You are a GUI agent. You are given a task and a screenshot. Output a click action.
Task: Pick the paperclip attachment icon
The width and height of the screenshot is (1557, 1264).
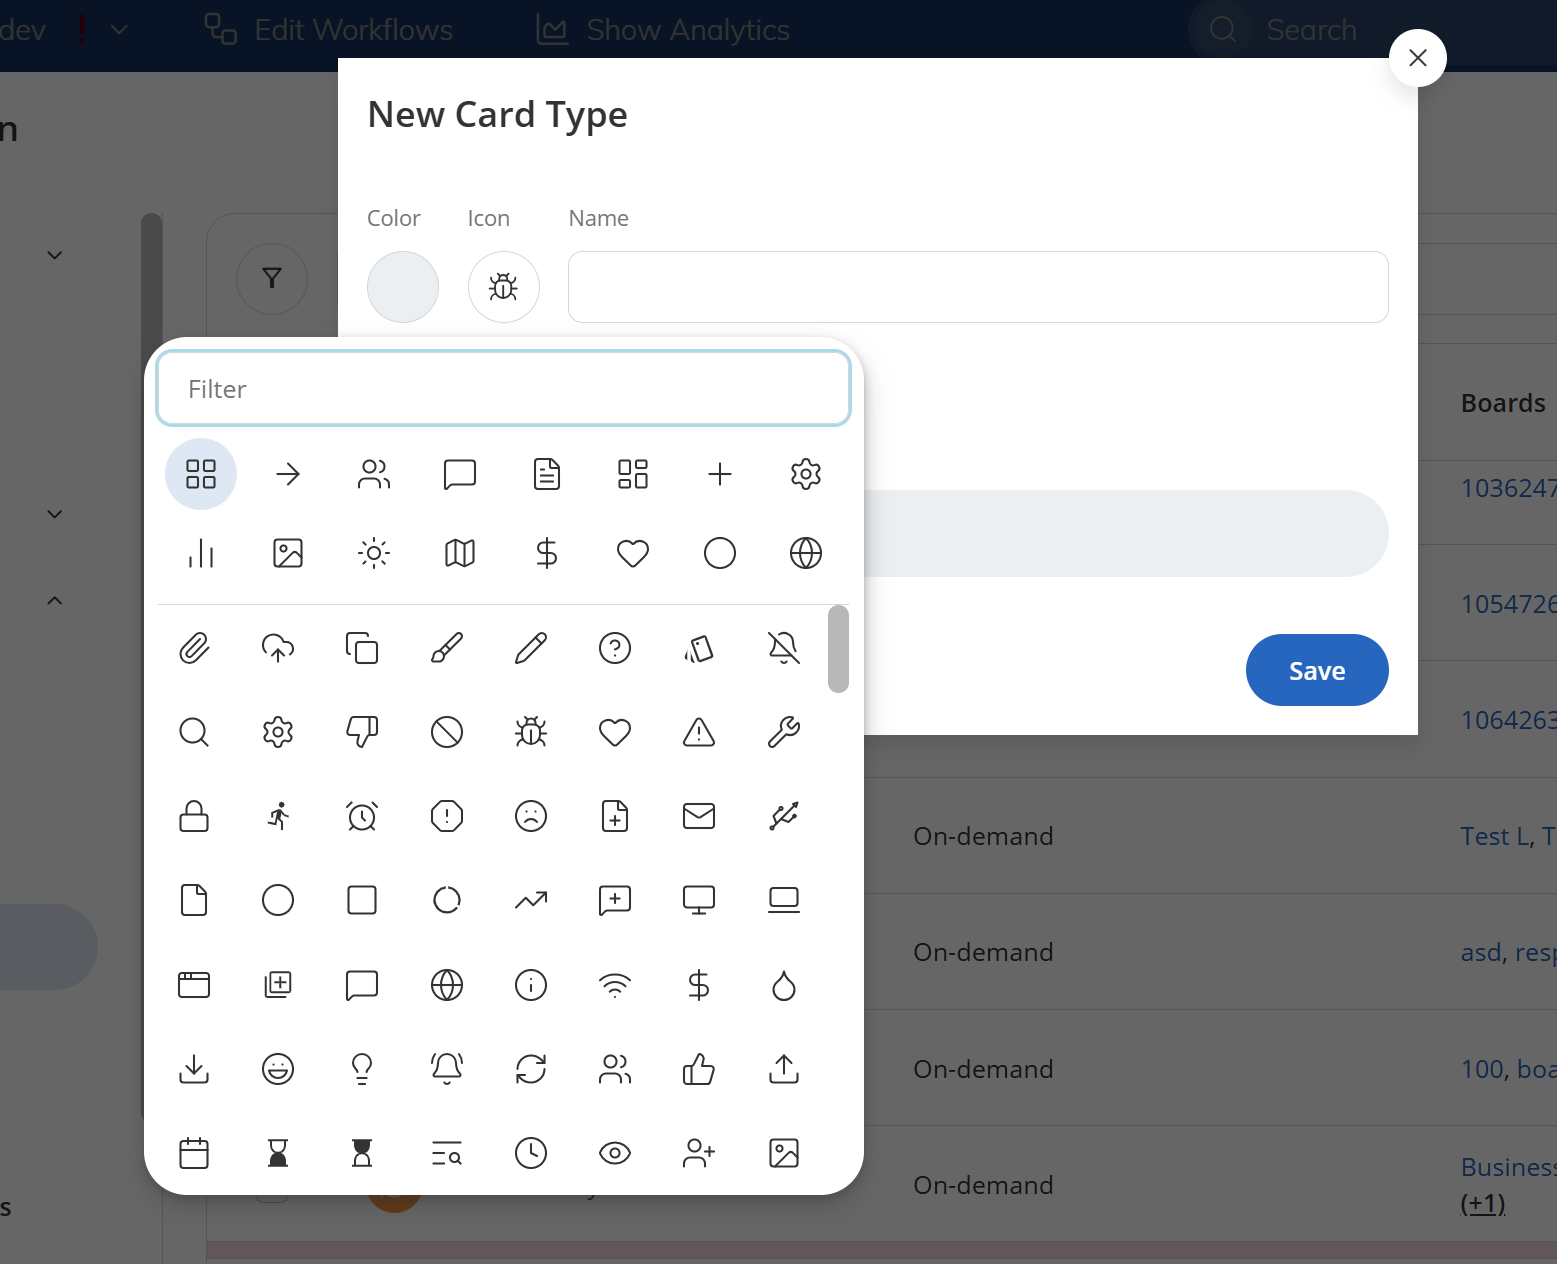click(194, 648)
